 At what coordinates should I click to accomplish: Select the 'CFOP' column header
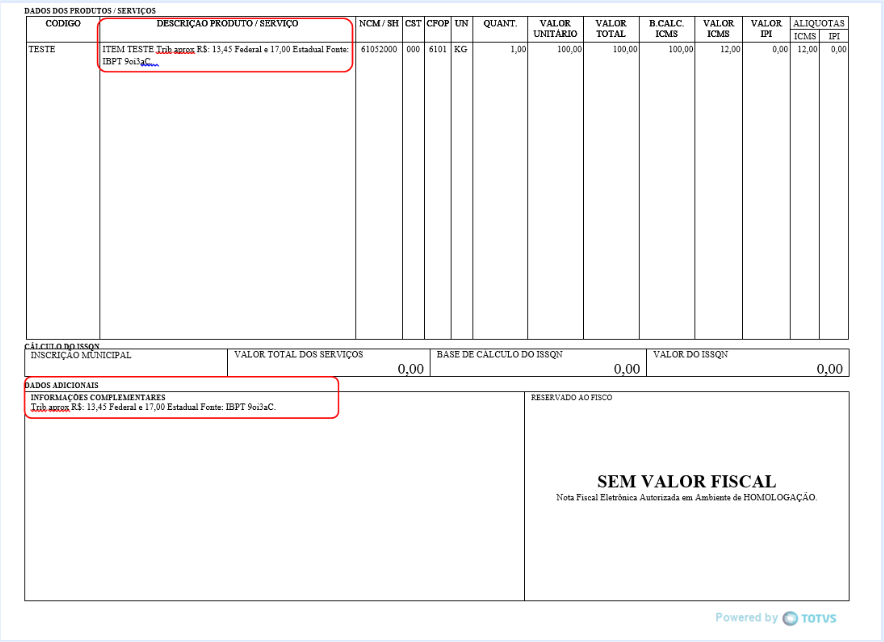(438, 24)
